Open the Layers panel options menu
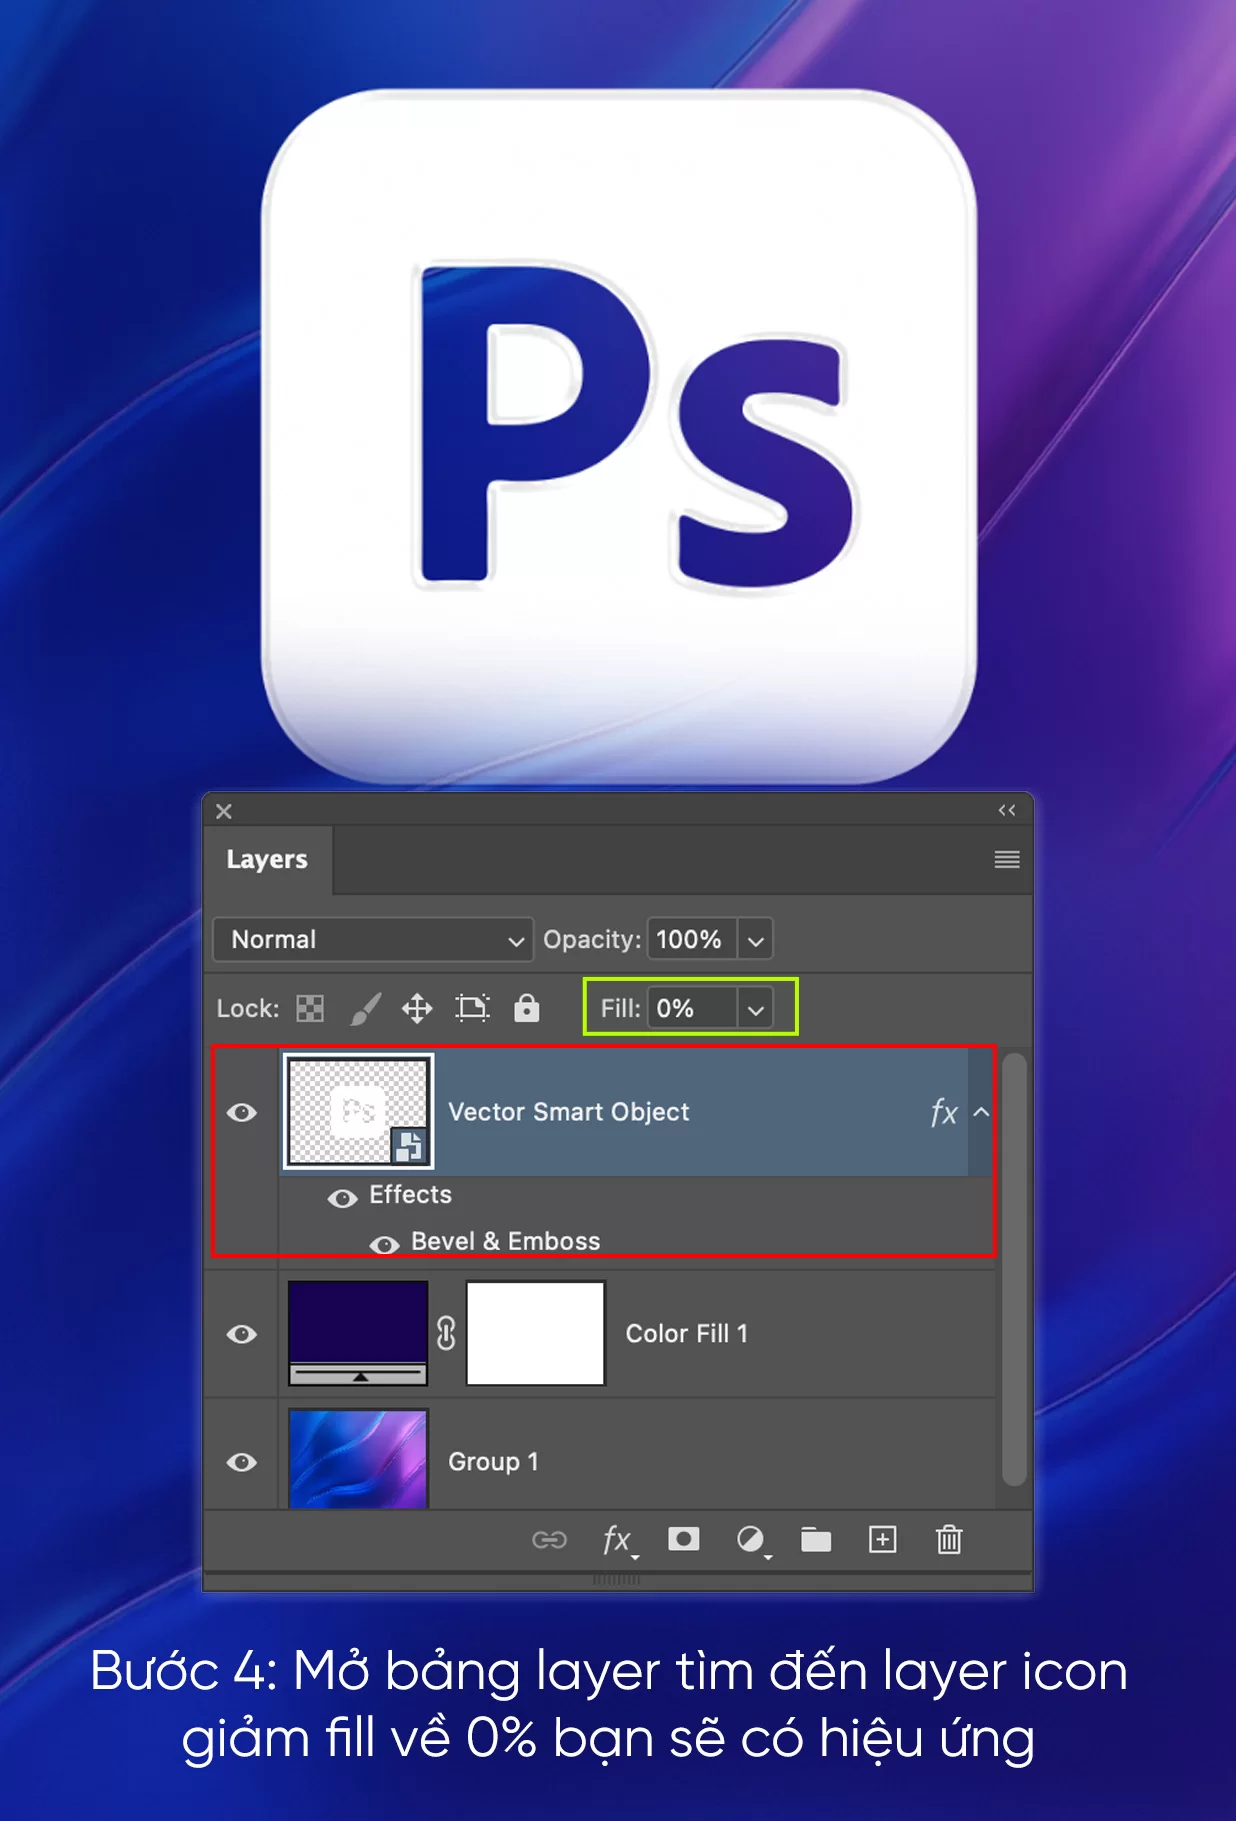Image resolution: width=1236 pixels, height=1821 pixels. coord(1007,860)
